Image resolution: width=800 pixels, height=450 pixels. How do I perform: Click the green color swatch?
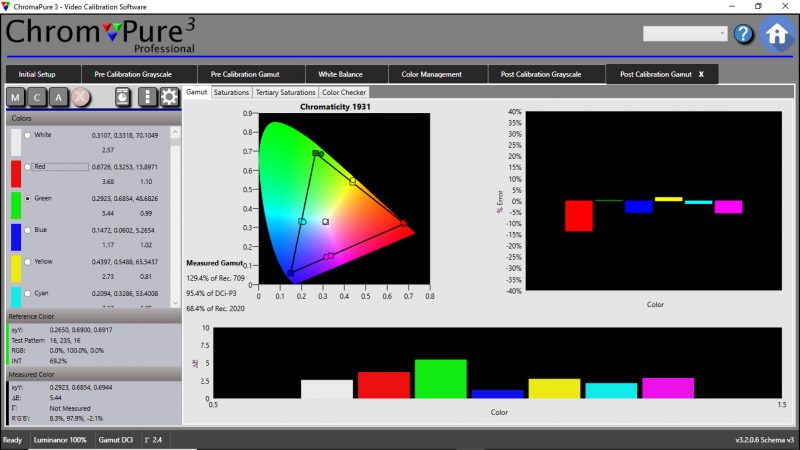pos(14,206)
